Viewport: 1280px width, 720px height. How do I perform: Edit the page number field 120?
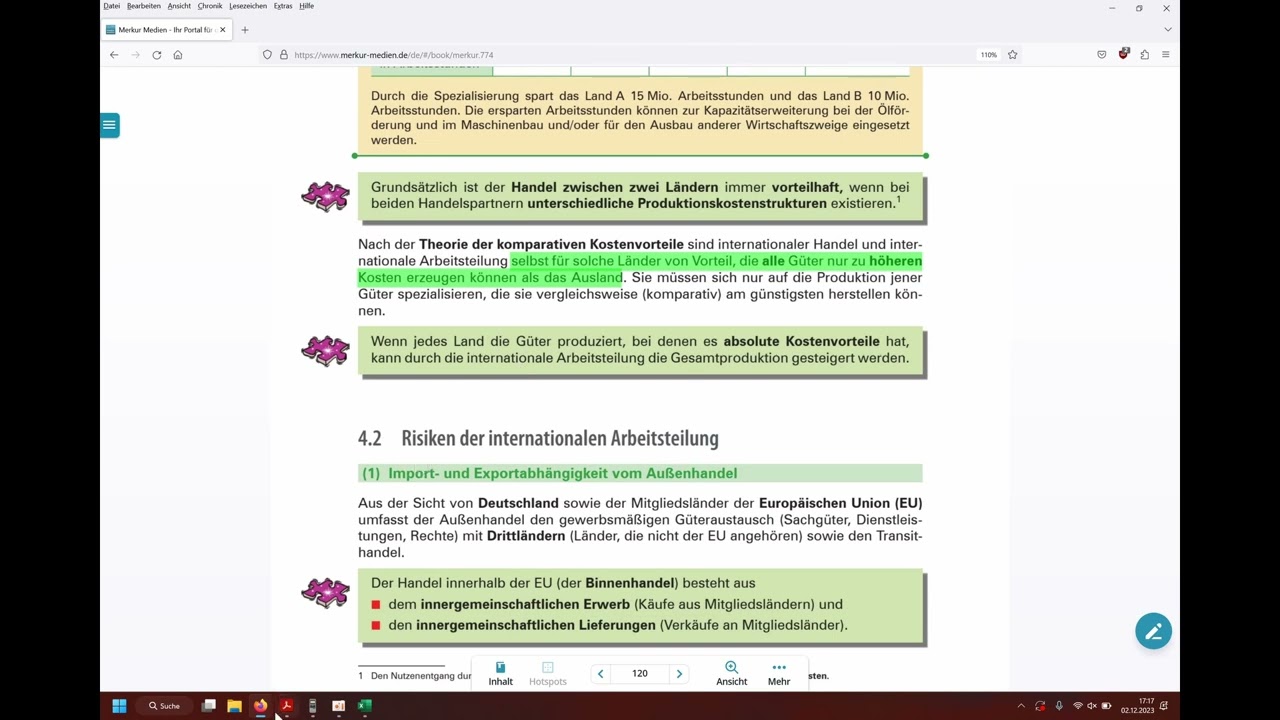[x=640, y=674]
